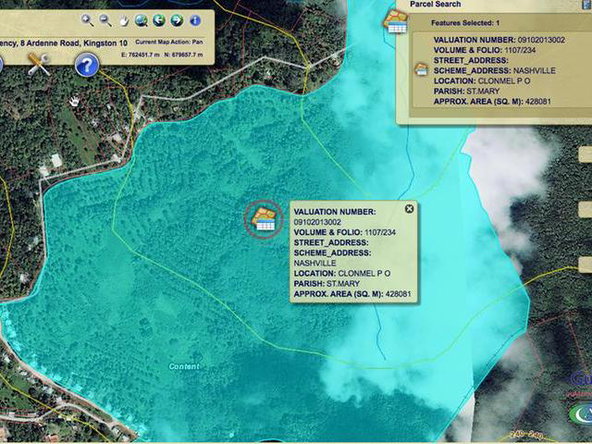Viewport: 592px width, 444px height.
Task: Expand the third collapsed right-side panel tab
Action: point(585,265)
